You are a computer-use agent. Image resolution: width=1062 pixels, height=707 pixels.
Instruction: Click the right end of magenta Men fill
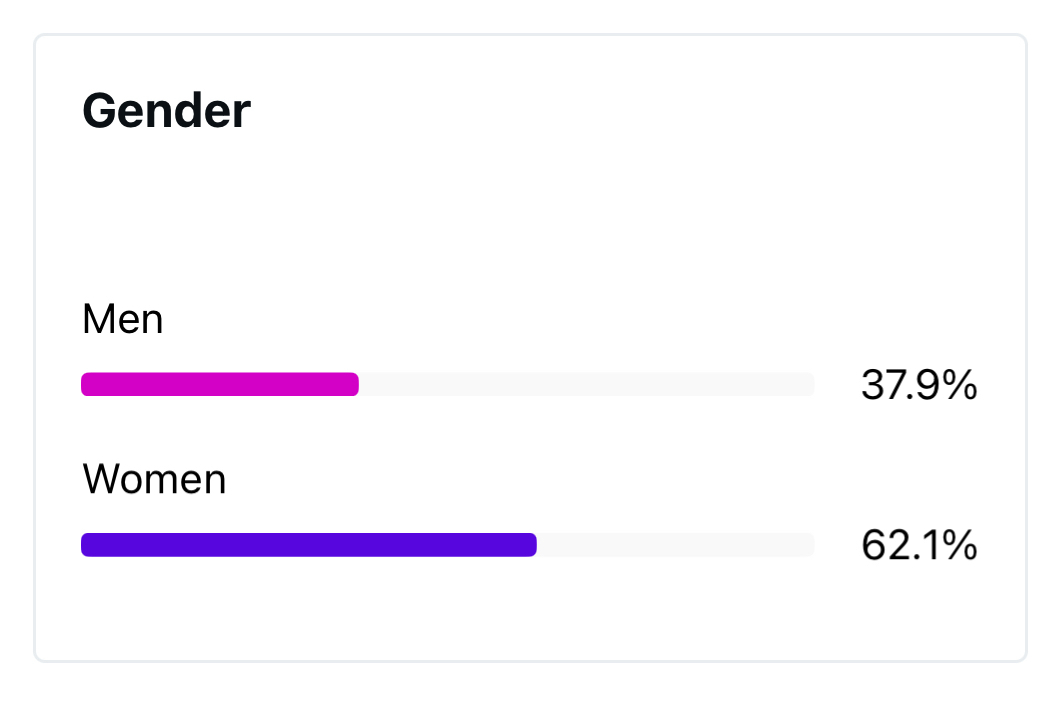[354, 385]
